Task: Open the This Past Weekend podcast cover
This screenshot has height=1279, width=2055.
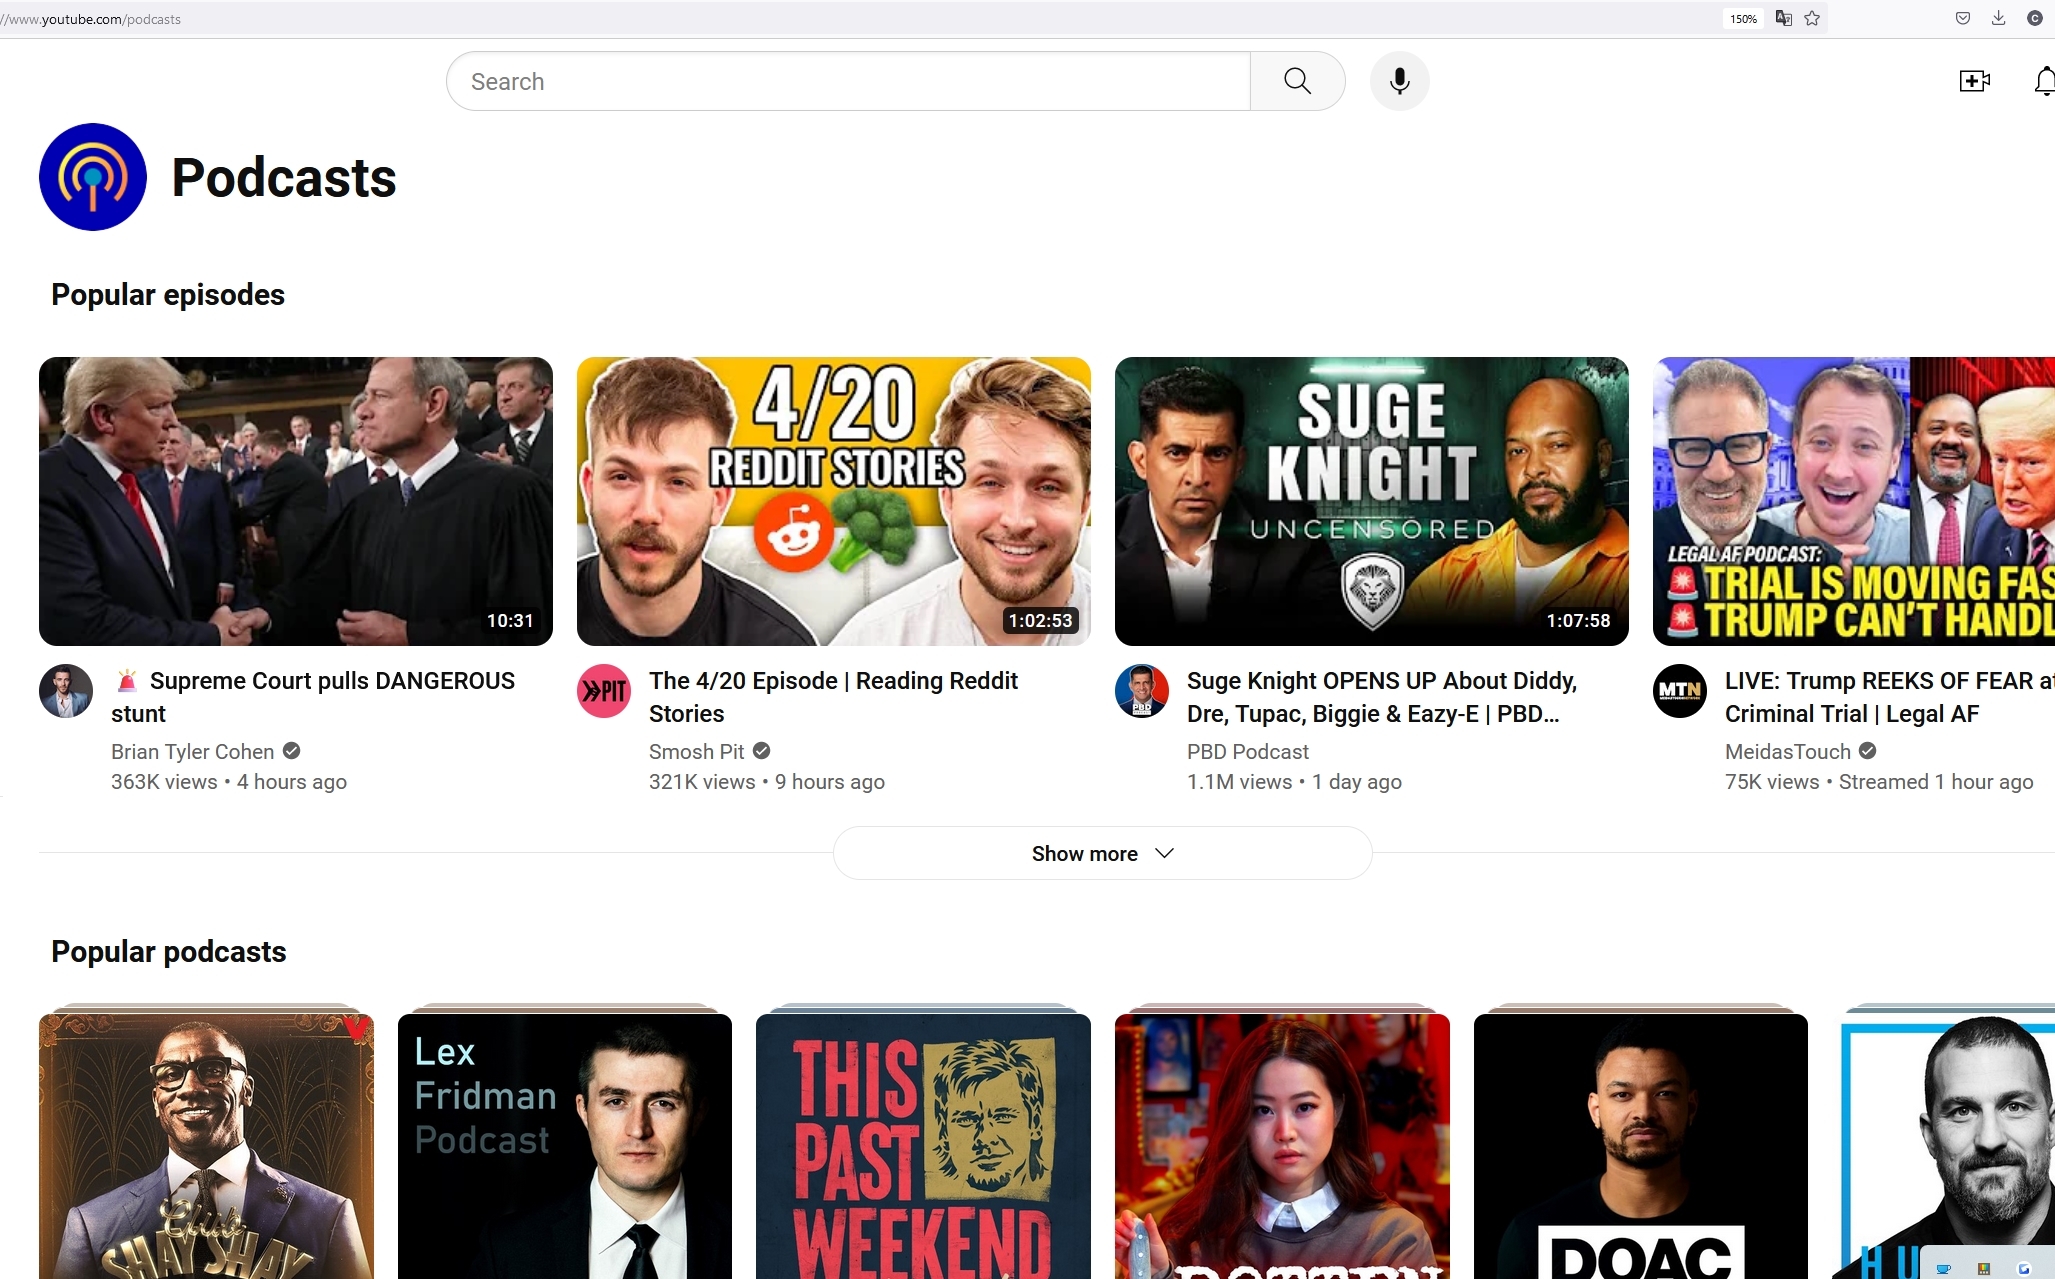Action: [923, 1146]
